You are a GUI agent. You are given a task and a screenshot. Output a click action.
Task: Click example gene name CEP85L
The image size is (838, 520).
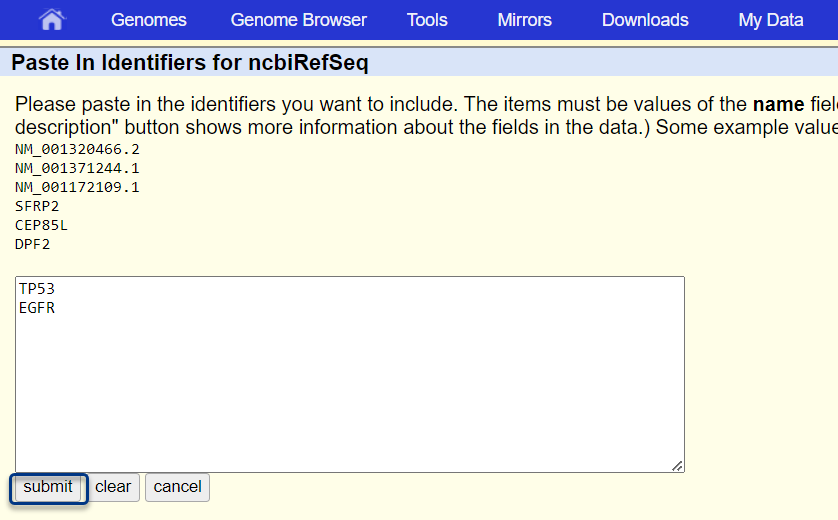click(41, 225)
